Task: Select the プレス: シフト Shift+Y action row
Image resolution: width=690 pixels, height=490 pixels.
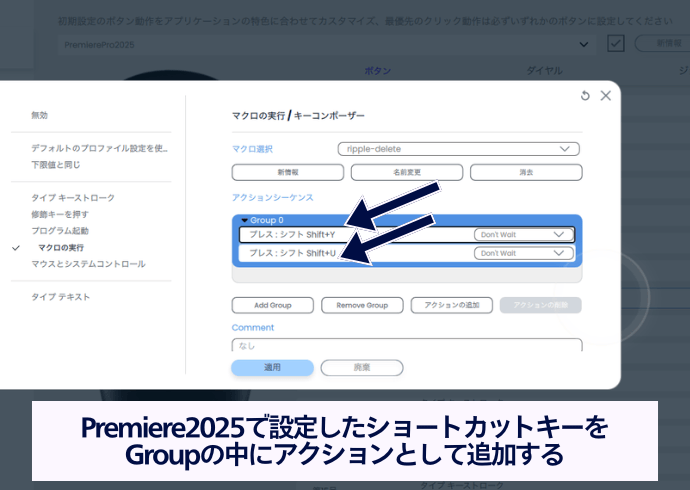Action: [x=350, y=234]
